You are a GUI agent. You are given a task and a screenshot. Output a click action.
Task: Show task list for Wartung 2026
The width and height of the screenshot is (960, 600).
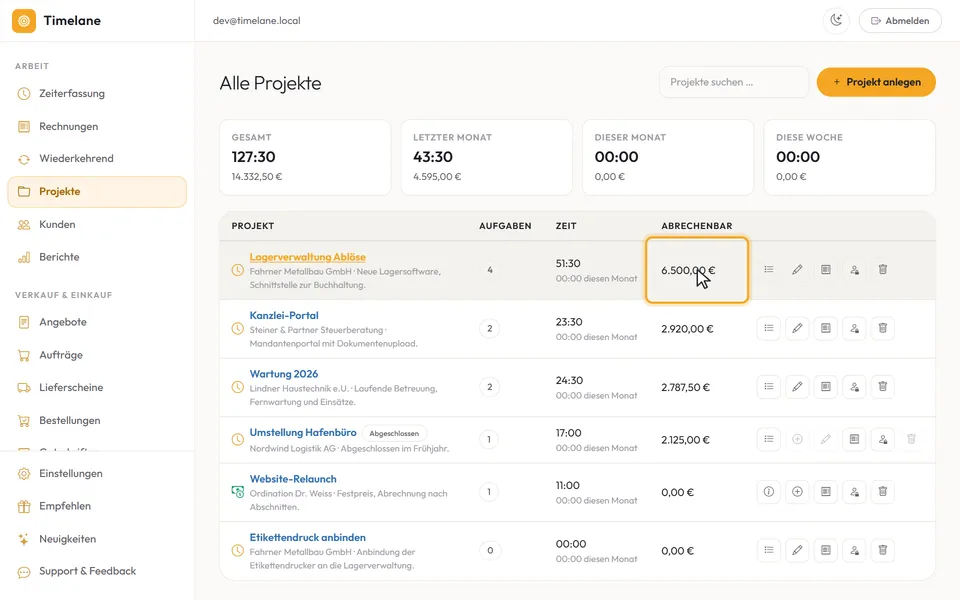769,386
